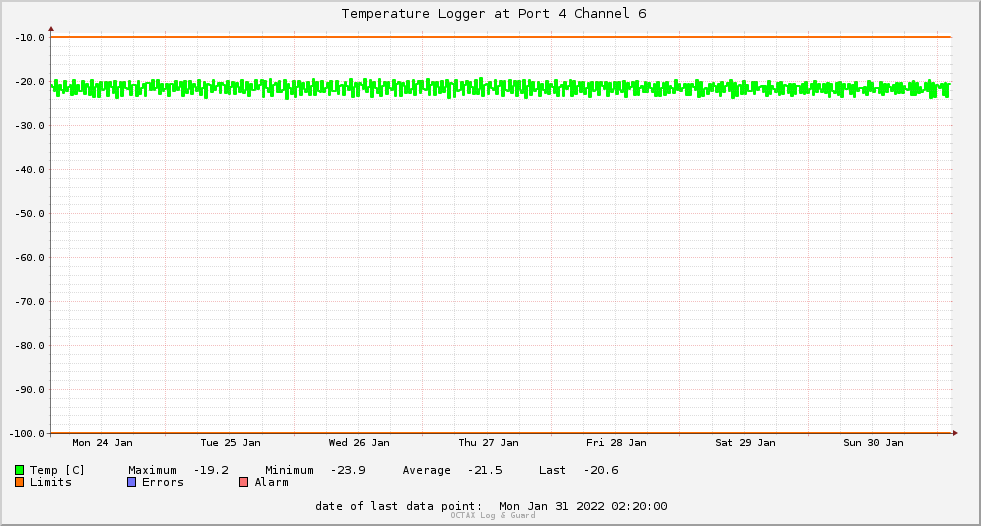Click the green Temp [C] legend swatch
Image resolution: width=981 pixels, height=526 pixels.
tap(19, 470)
